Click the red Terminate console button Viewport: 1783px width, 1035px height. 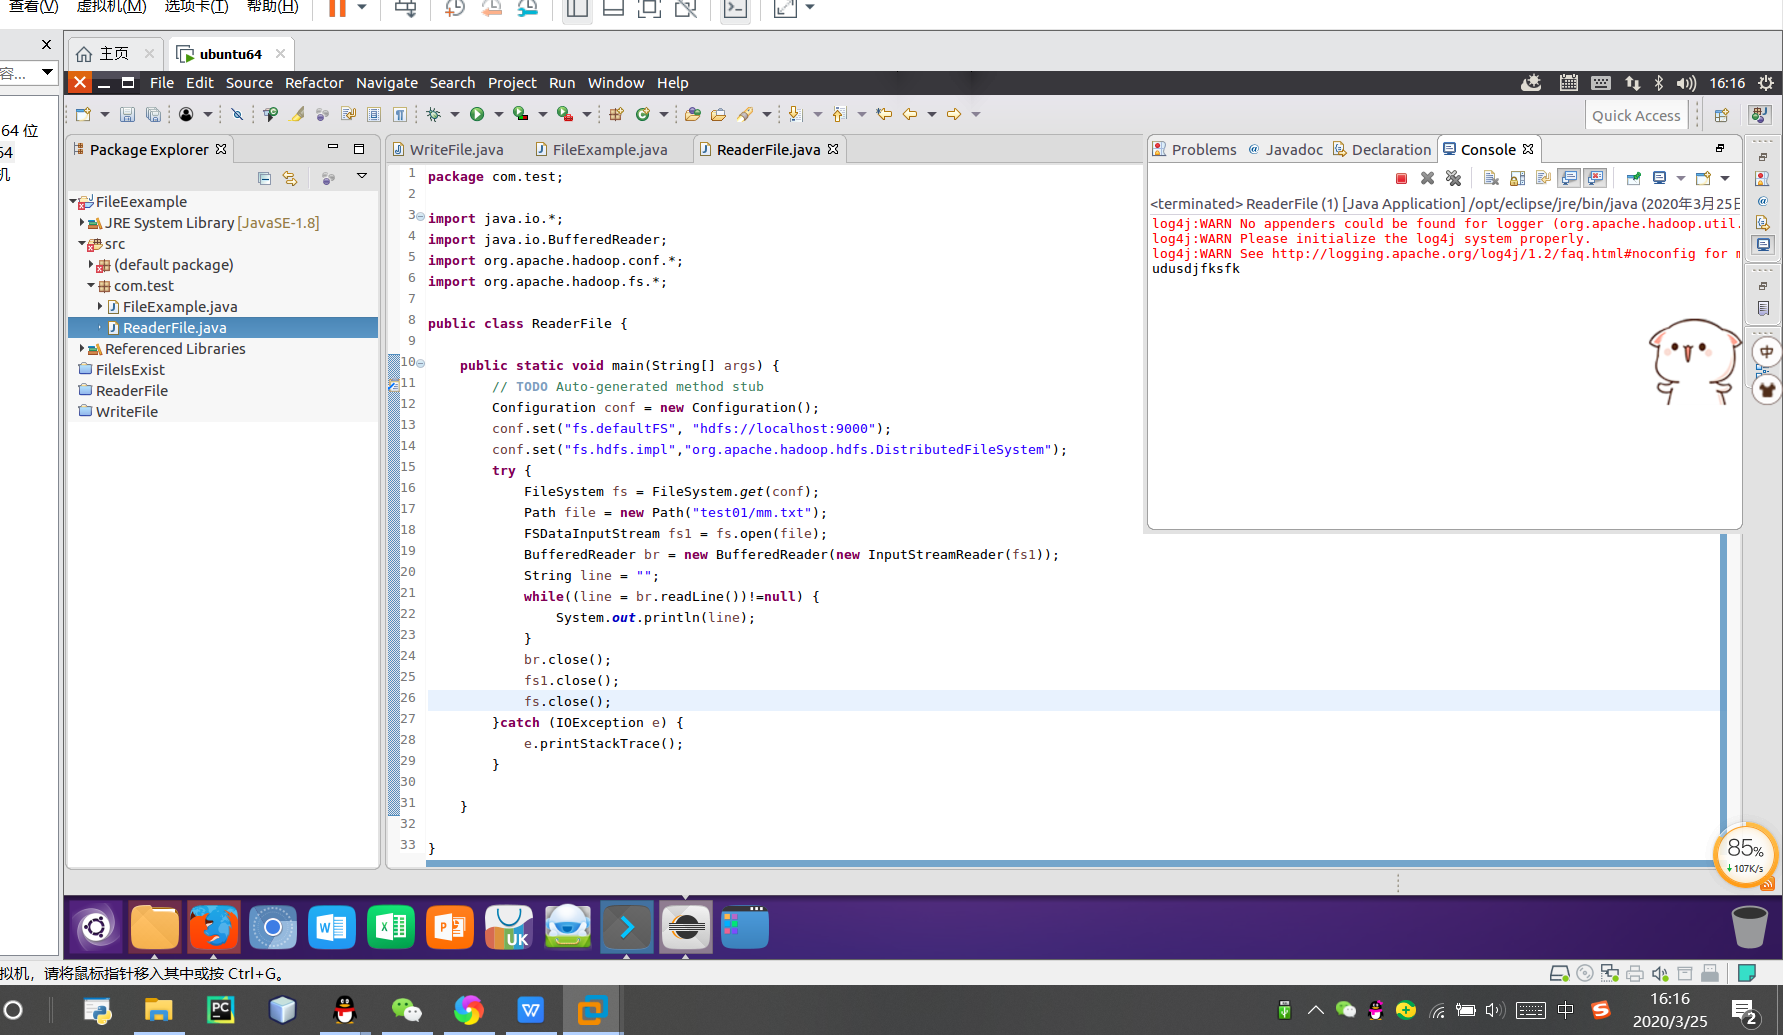click(x=1401, y=178)
